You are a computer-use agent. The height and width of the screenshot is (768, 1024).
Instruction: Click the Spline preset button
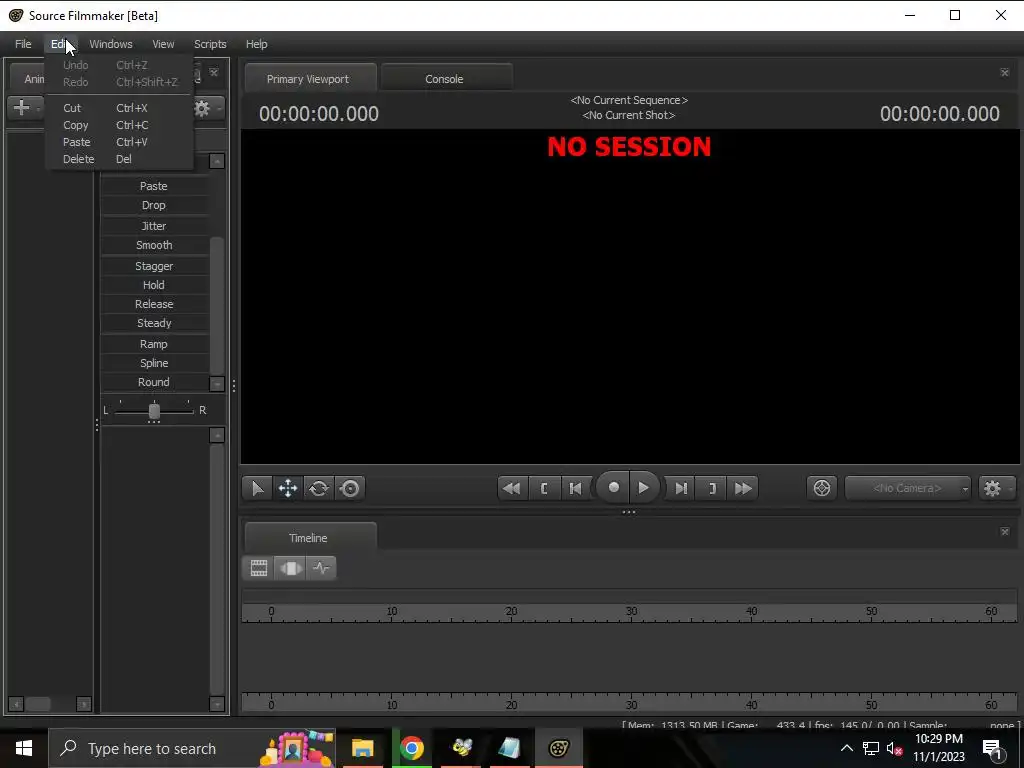coord(154,363)
